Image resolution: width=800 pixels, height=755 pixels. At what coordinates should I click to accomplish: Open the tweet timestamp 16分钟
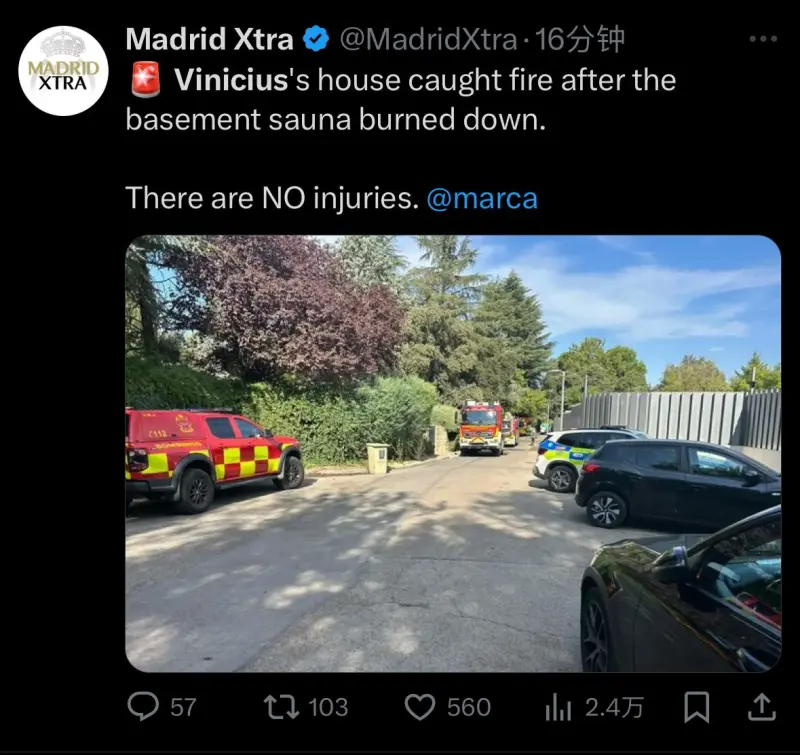pos(579,39)
